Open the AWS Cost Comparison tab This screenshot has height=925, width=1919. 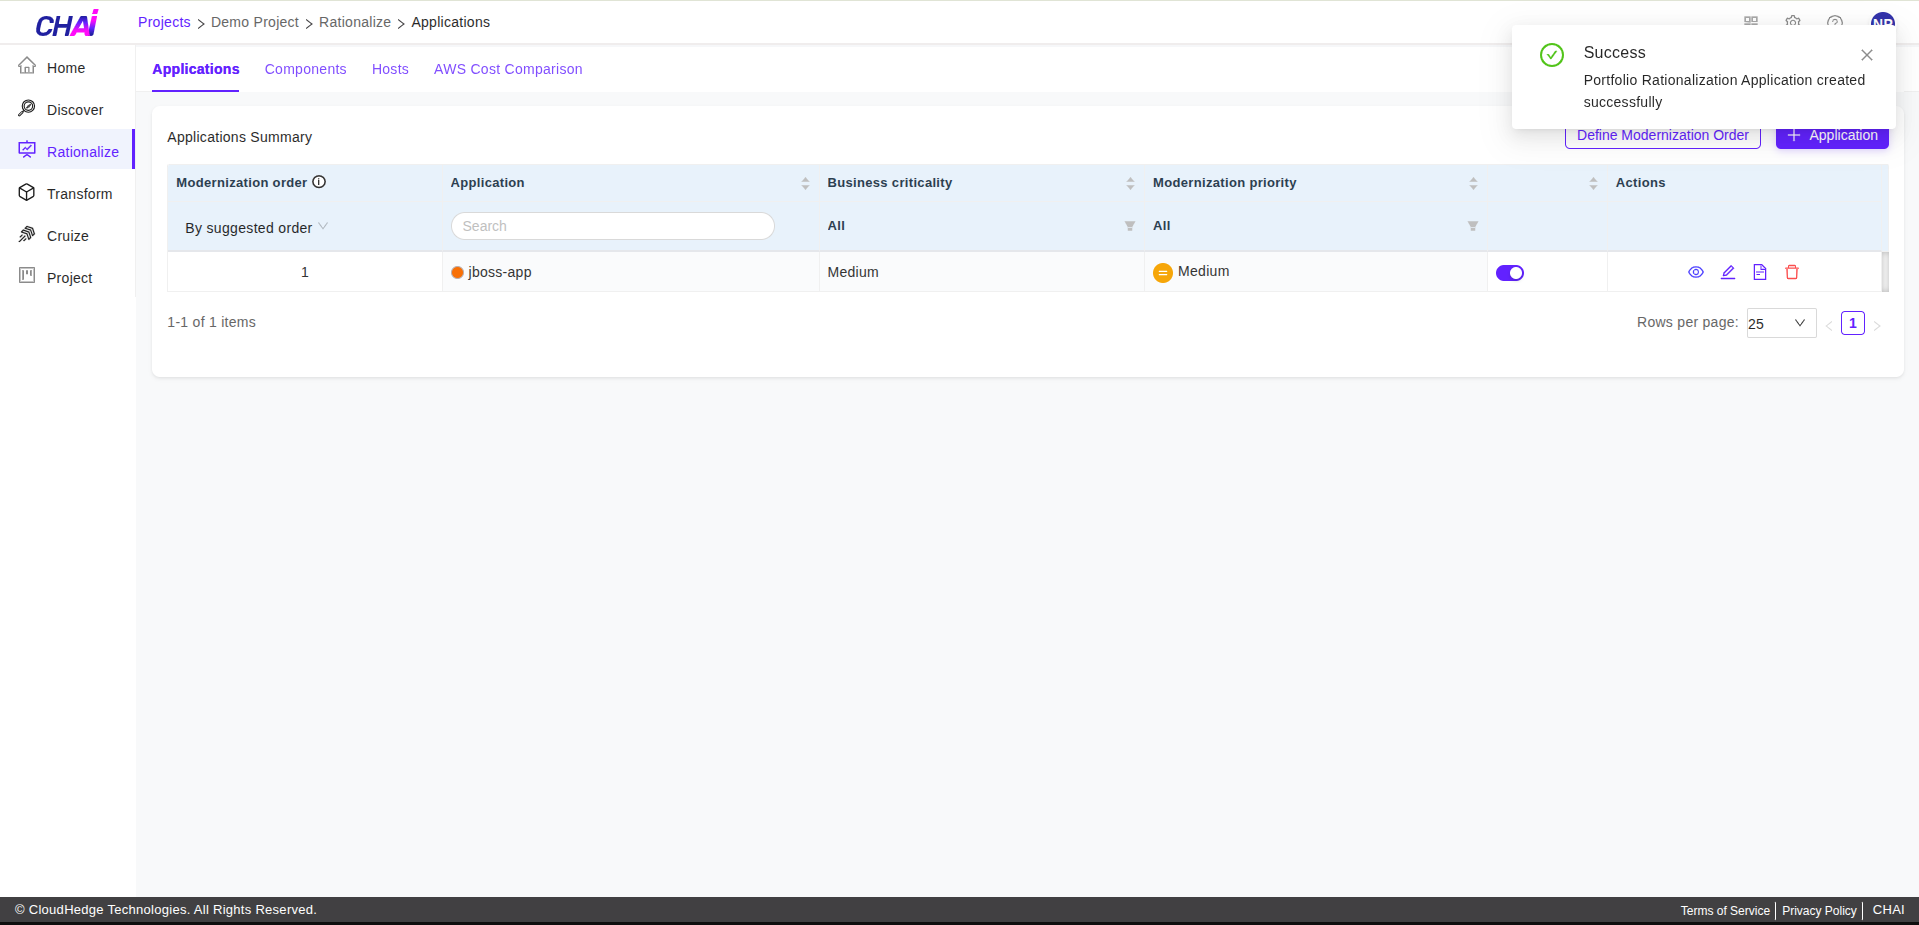click(x=508, y=69)
